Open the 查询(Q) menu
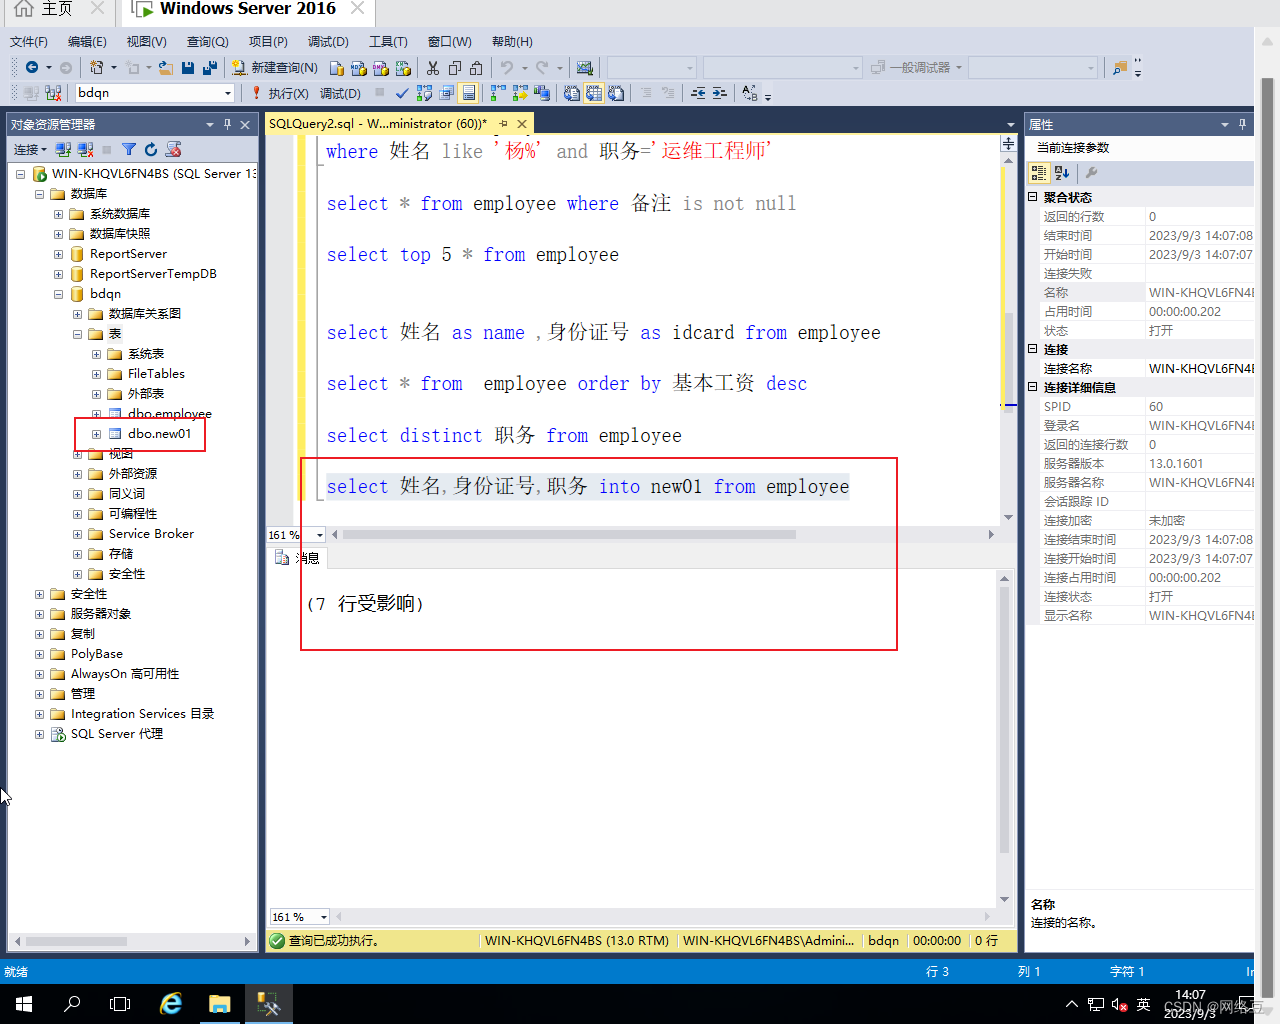The height and width of the screenshot is (1024, 1280). point(208,41)
